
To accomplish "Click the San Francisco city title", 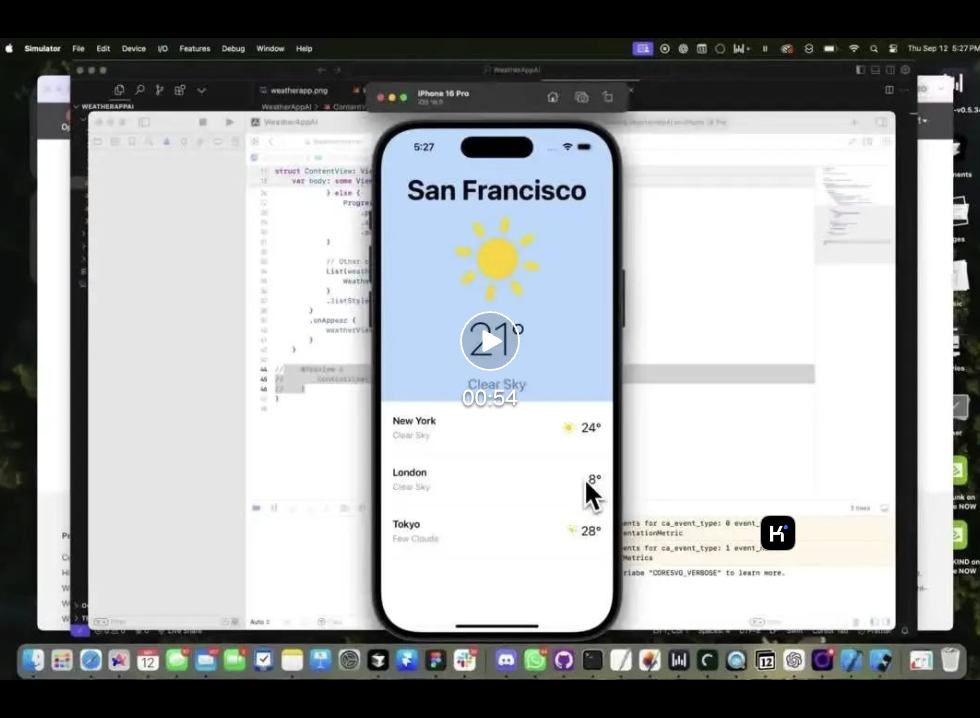I will point(496,190).
